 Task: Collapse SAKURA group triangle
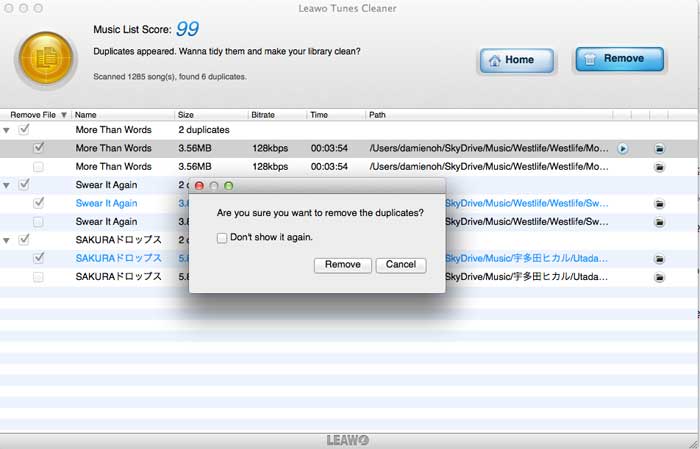pos(6,241)
